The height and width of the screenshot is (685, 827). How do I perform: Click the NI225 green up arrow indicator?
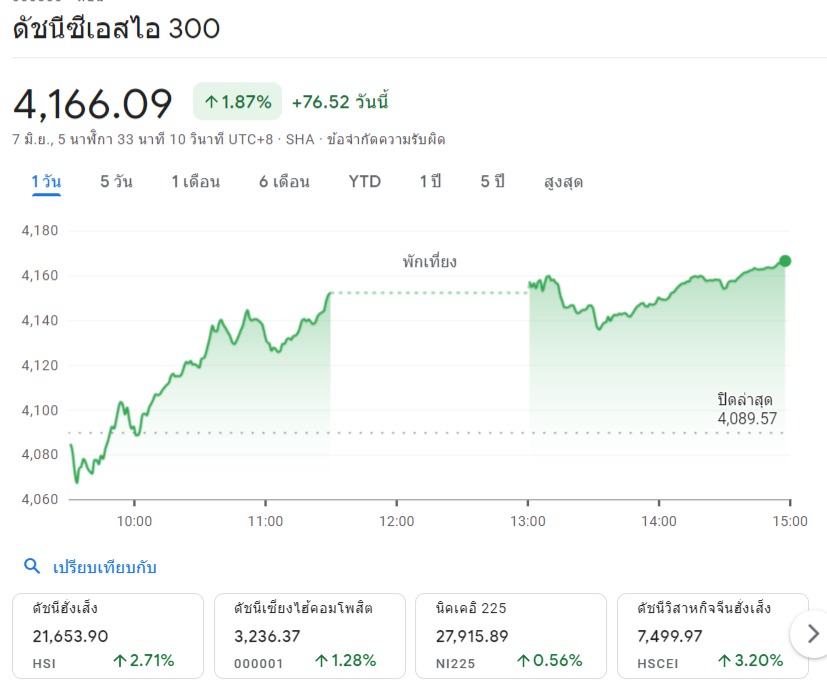pyautogui.click(x=524, y=660)
